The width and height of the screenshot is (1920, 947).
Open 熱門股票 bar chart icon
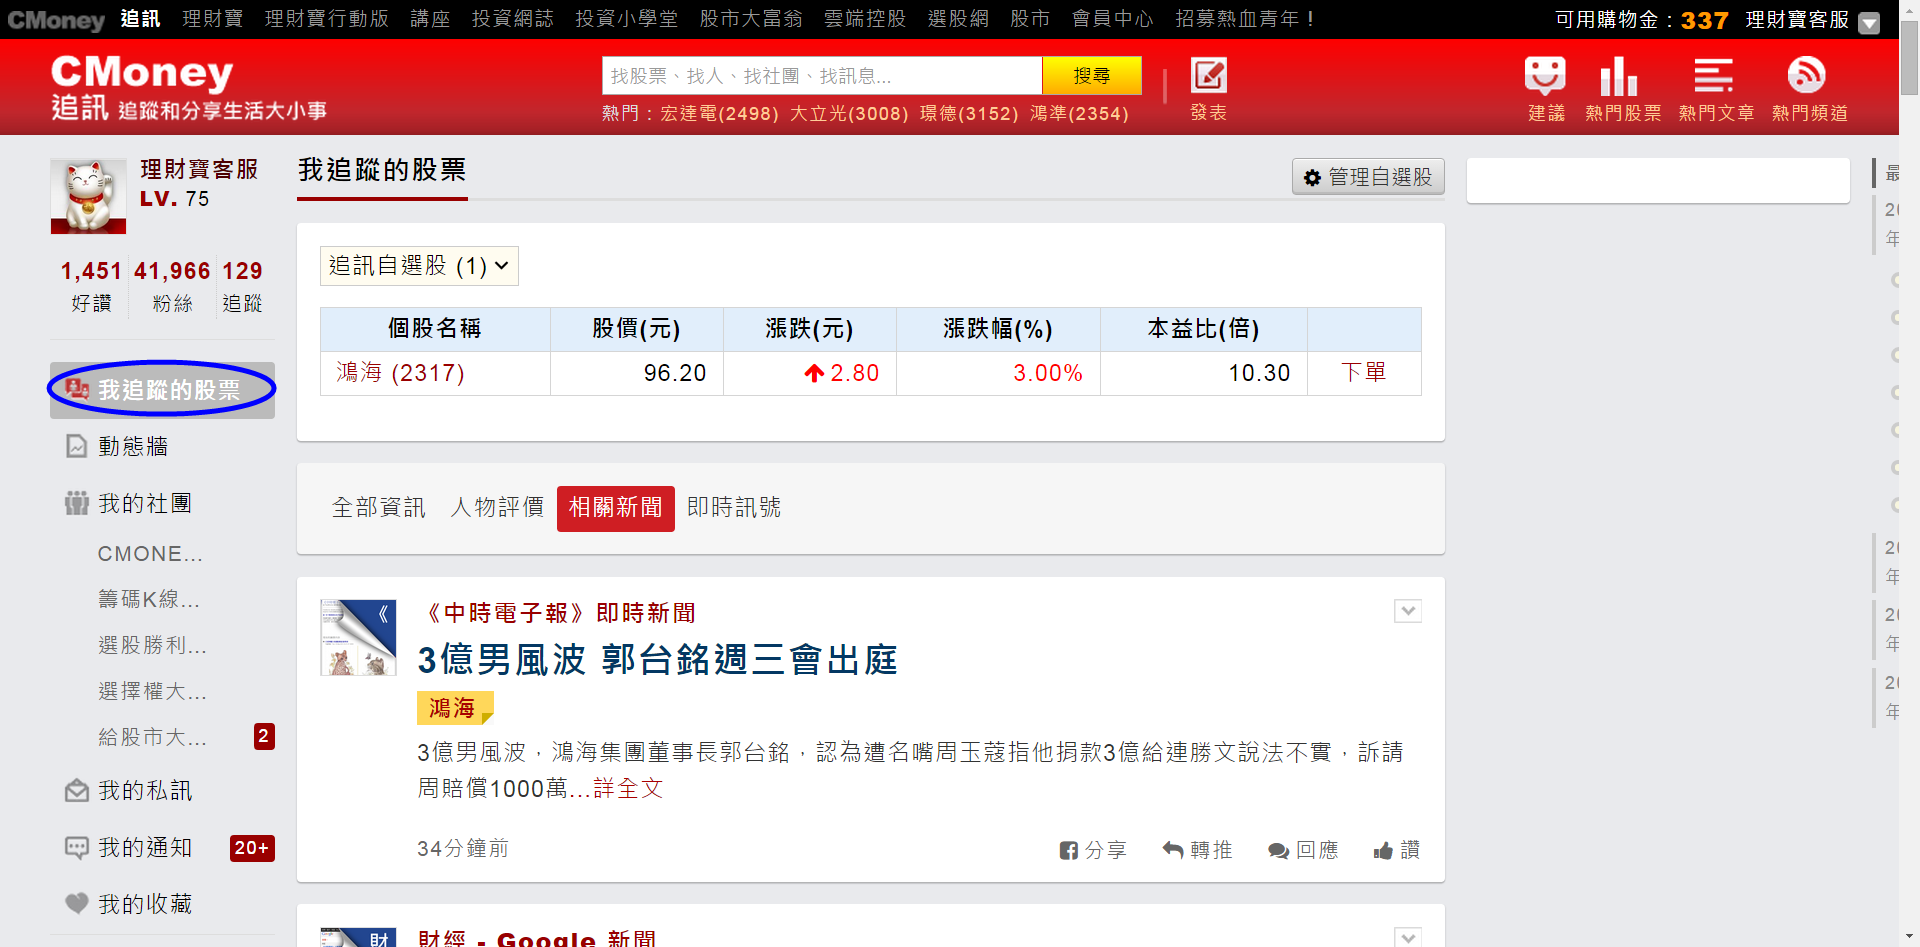point(1618,76)
